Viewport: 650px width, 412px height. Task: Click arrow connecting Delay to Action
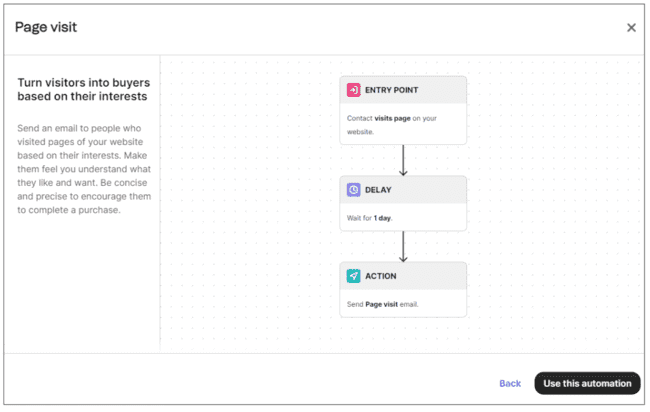(x=403, y=246)
